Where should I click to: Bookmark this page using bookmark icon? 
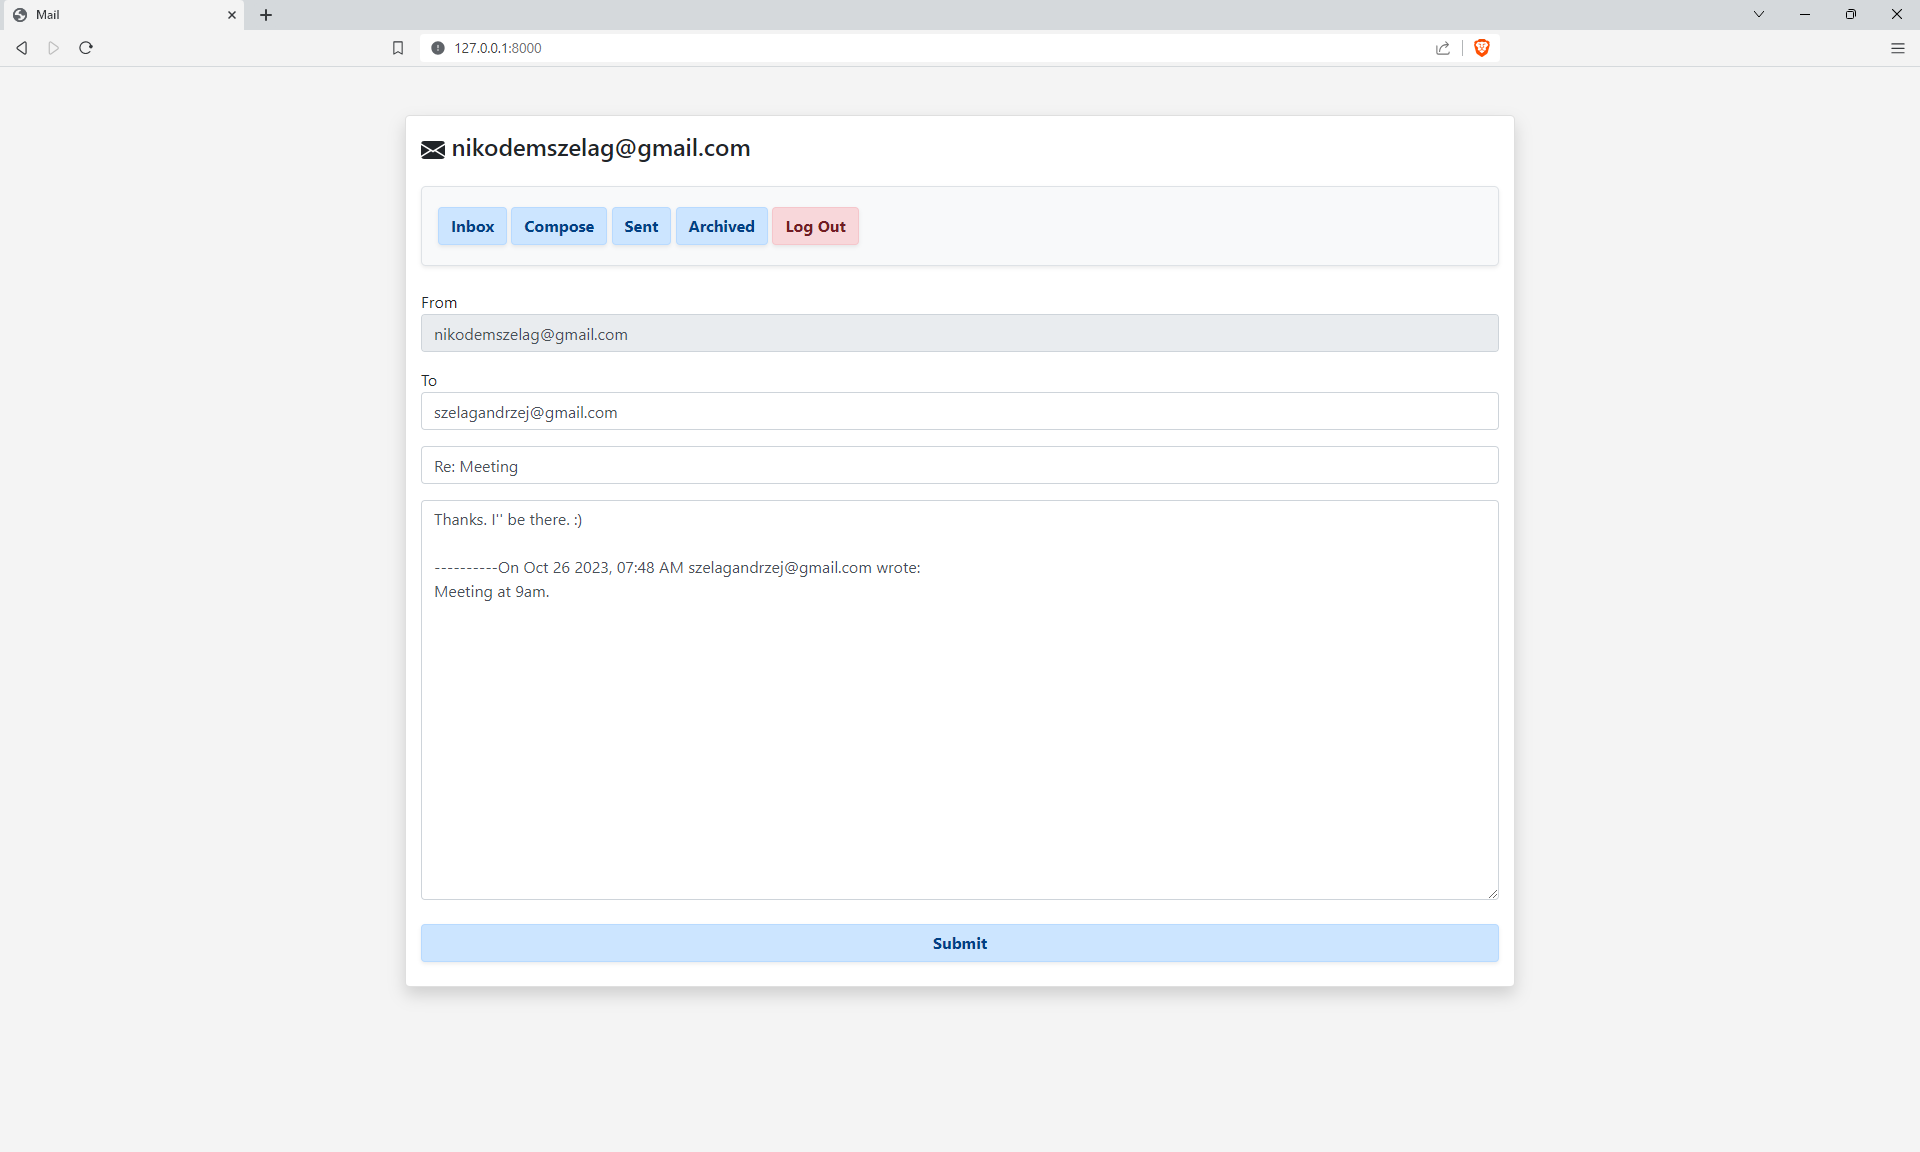point(398,48)
